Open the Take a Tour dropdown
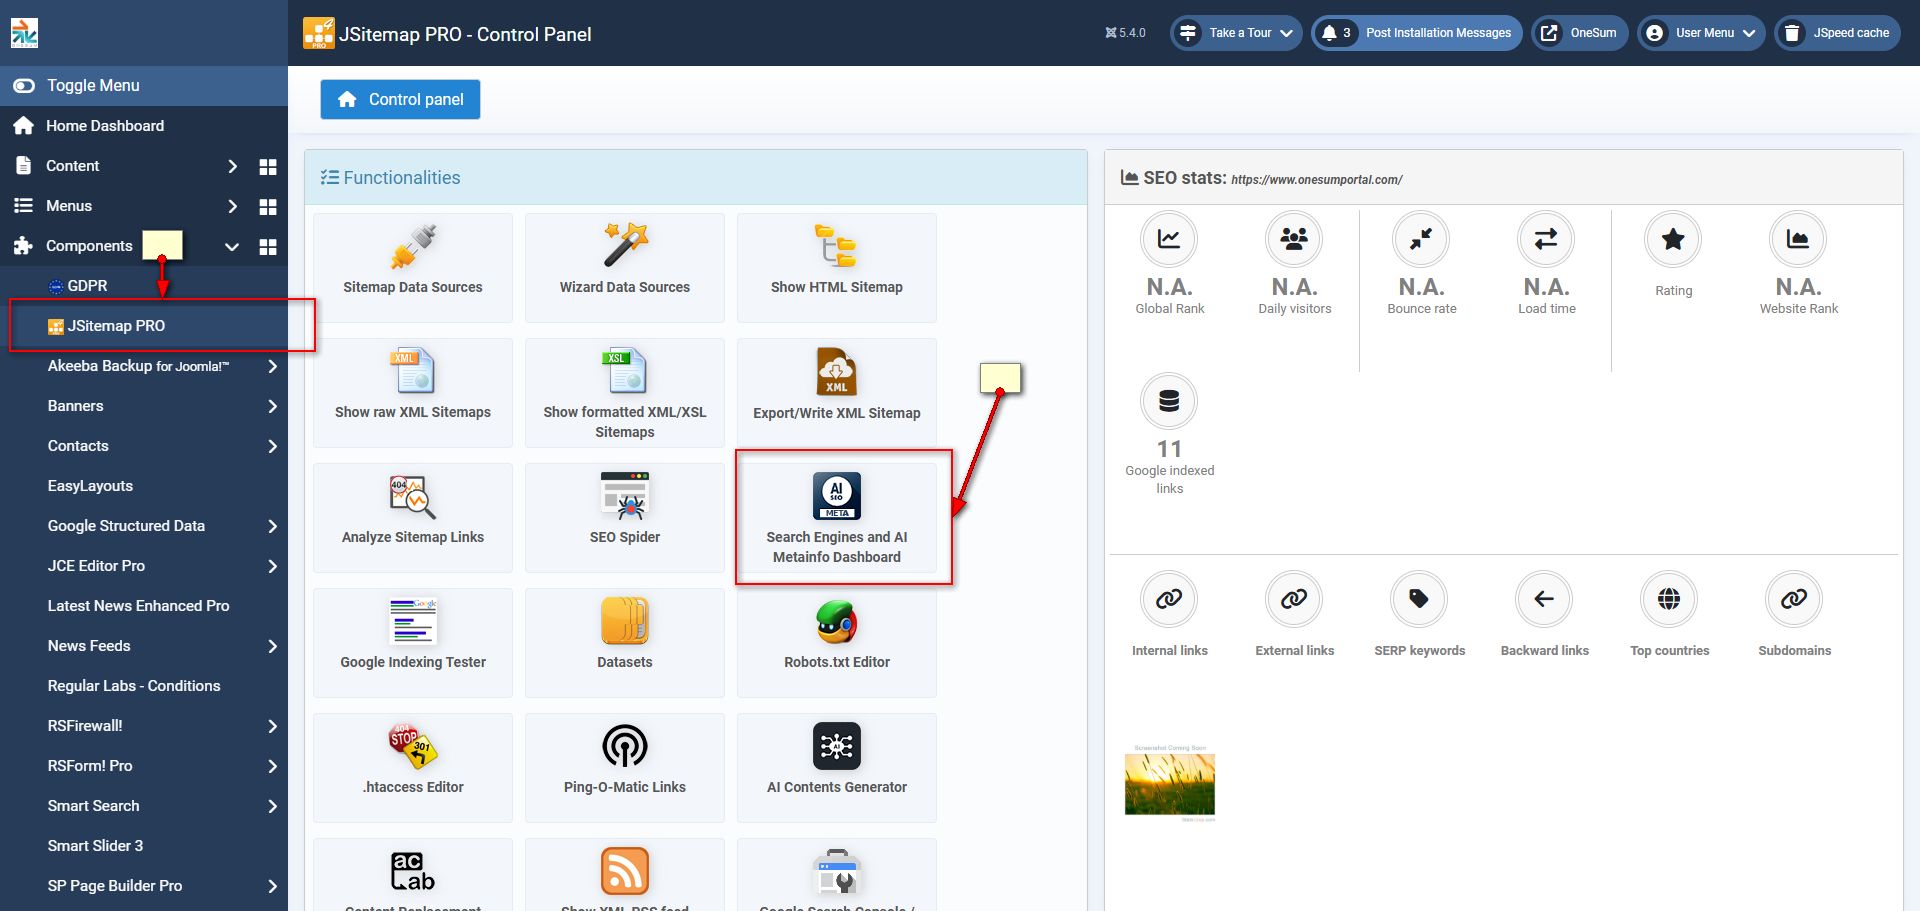 pyautogui.click(x=1236, y=33)
